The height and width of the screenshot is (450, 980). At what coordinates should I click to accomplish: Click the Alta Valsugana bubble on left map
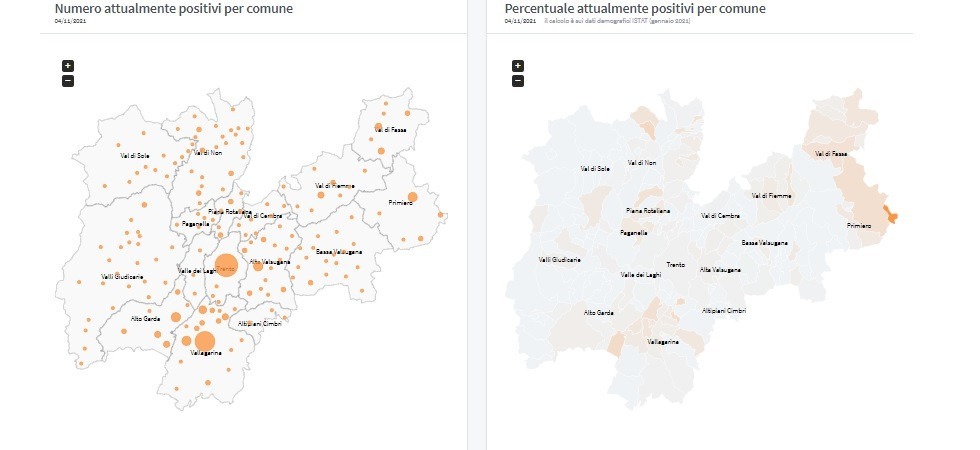click(x=258, y=266)
